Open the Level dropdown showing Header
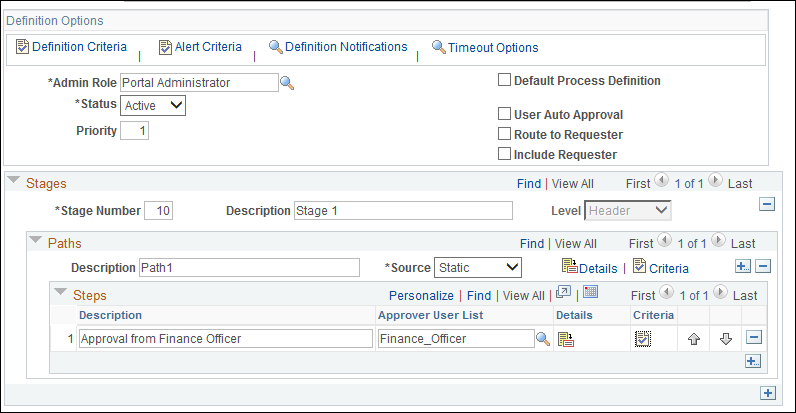 coord(627,211)
